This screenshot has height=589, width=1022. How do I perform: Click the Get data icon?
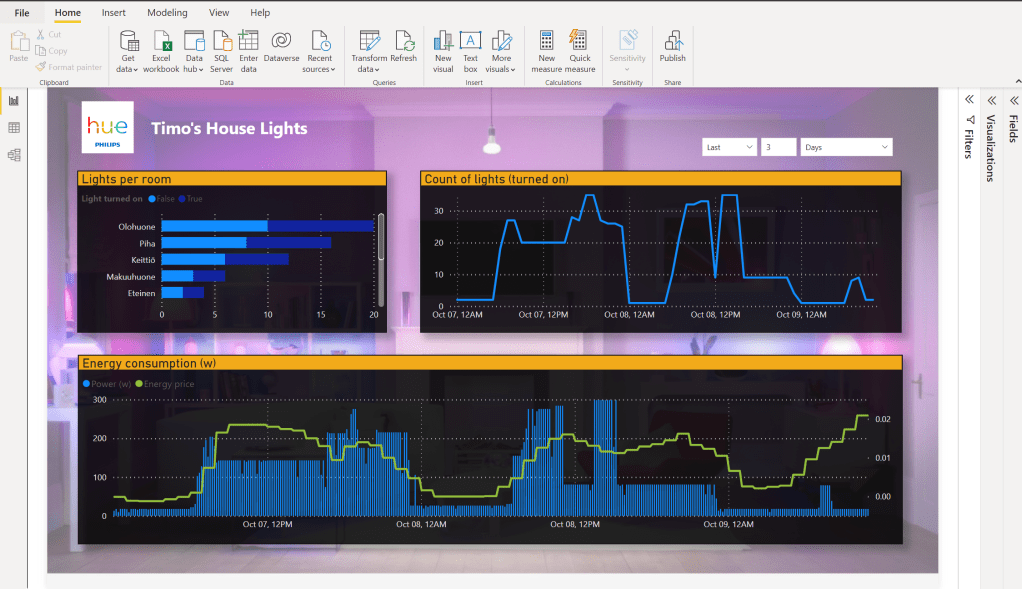(x=127, y=41)
